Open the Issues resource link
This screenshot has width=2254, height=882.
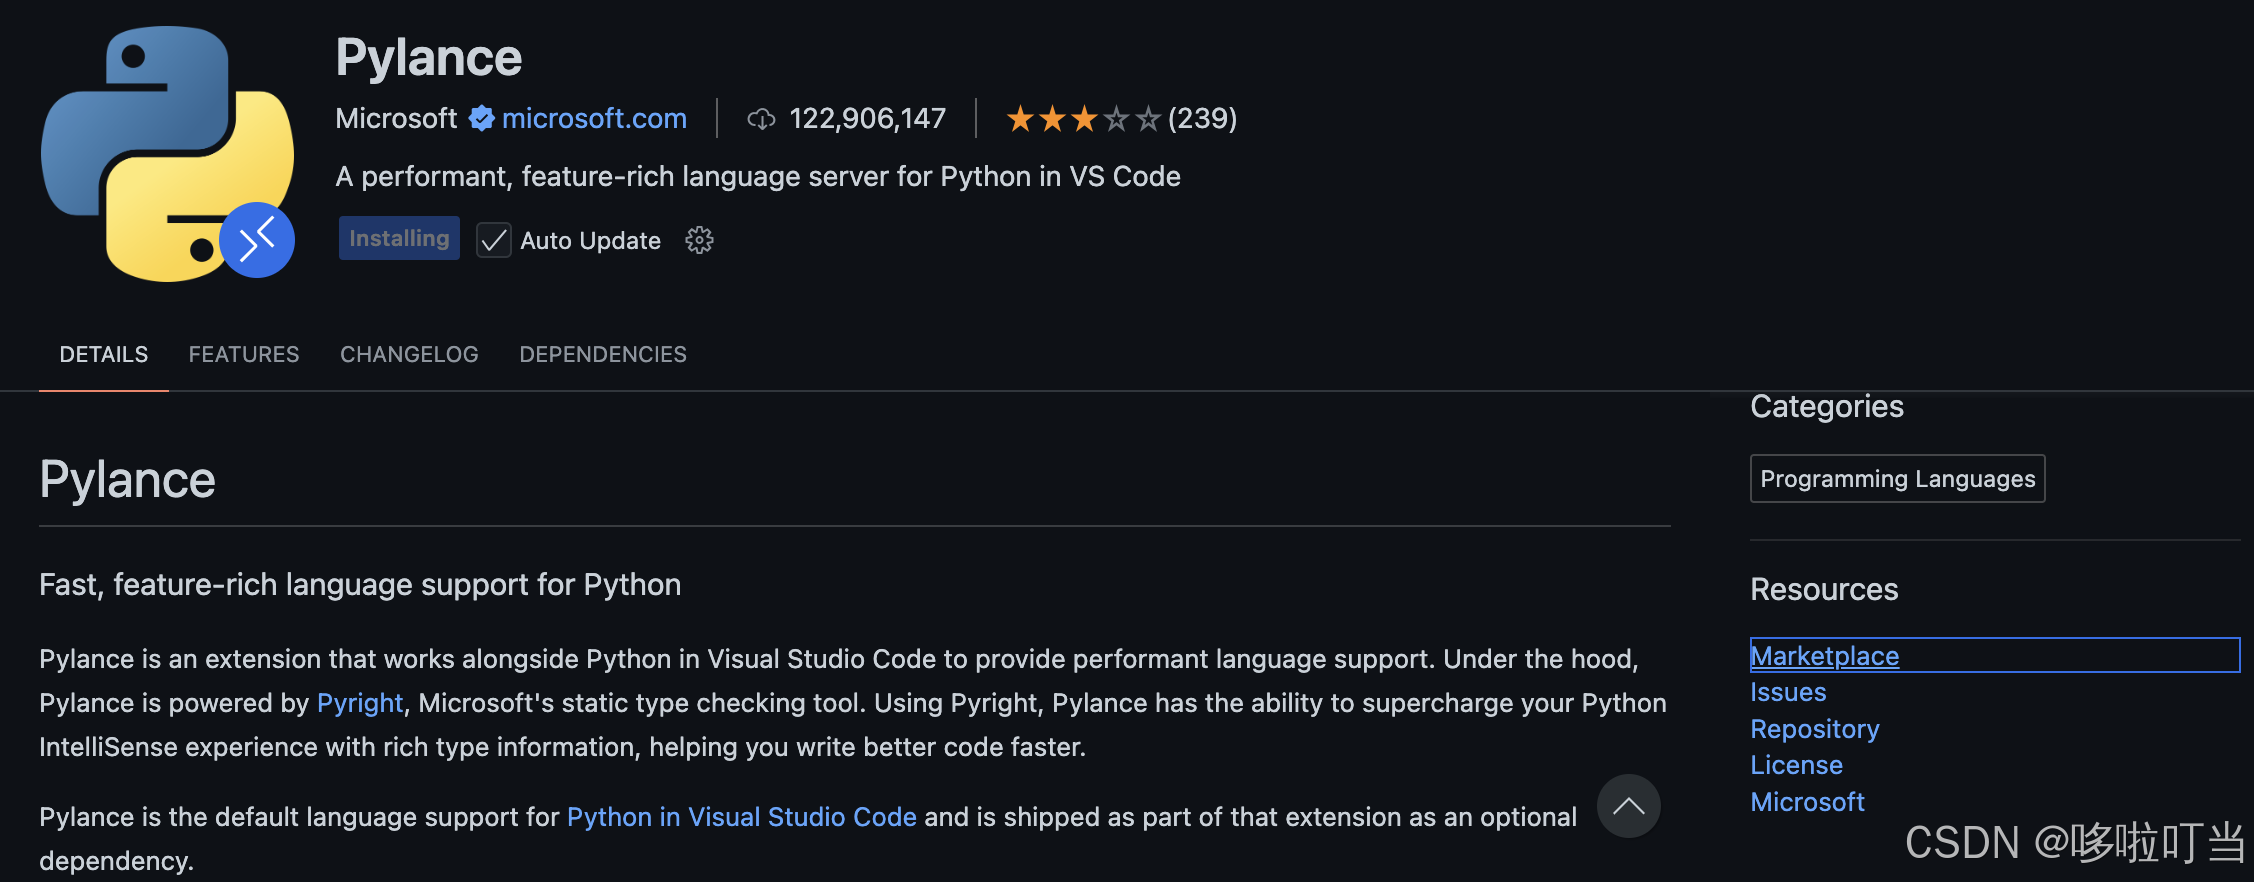coord(1788,692)
